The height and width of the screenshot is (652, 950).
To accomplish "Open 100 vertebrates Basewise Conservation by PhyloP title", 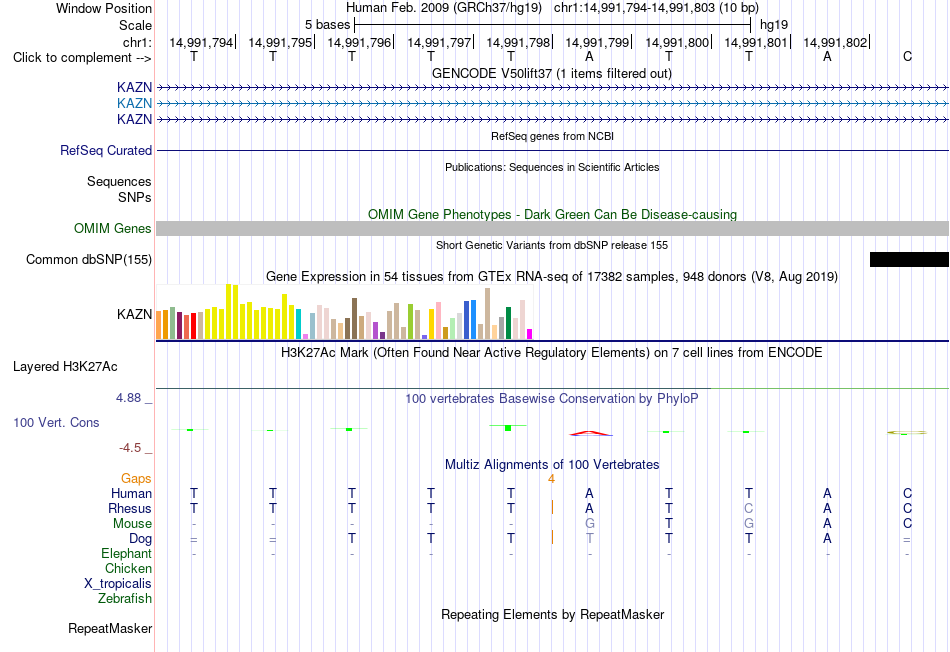I will [551, 399].
